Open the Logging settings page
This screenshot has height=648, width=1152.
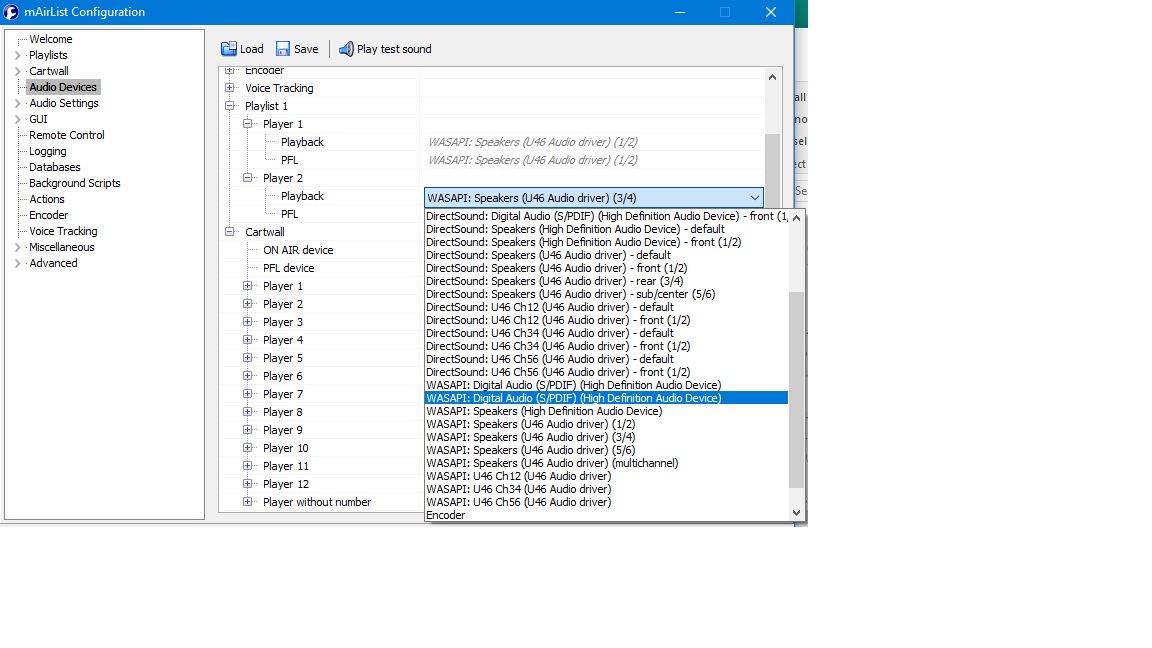coord(48,151)
